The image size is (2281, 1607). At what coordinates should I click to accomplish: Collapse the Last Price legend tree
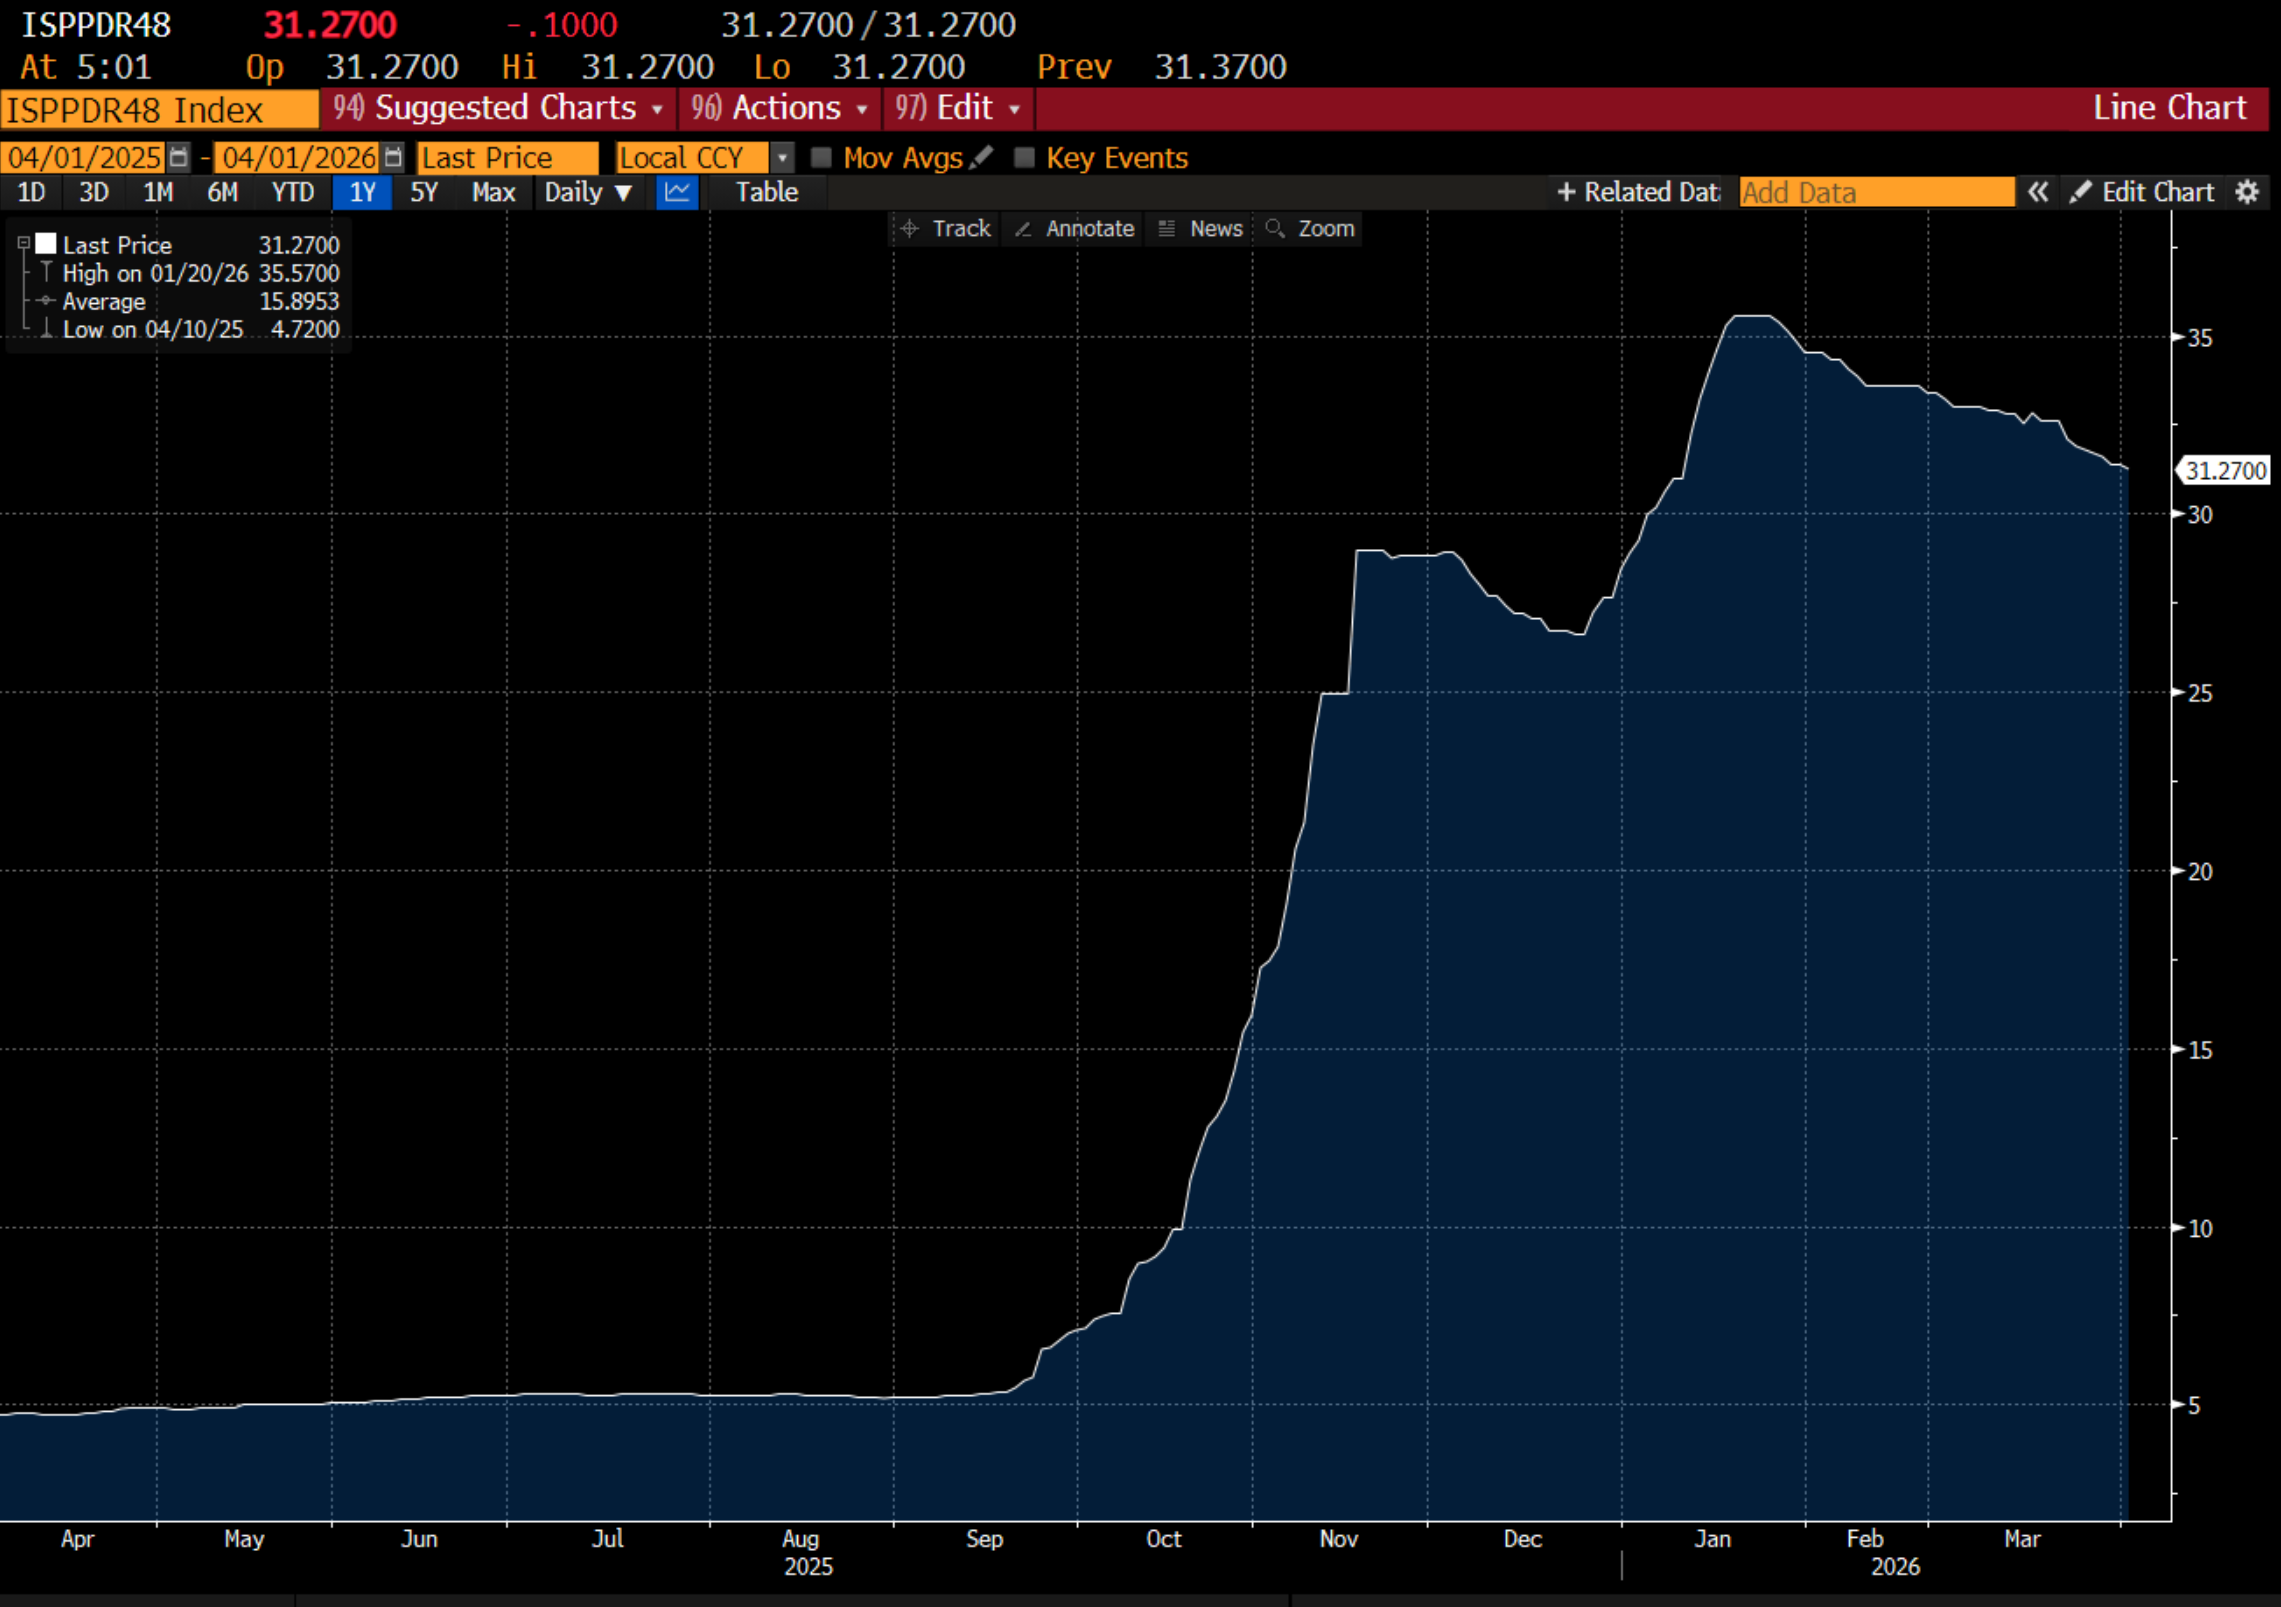pos(23,243)
